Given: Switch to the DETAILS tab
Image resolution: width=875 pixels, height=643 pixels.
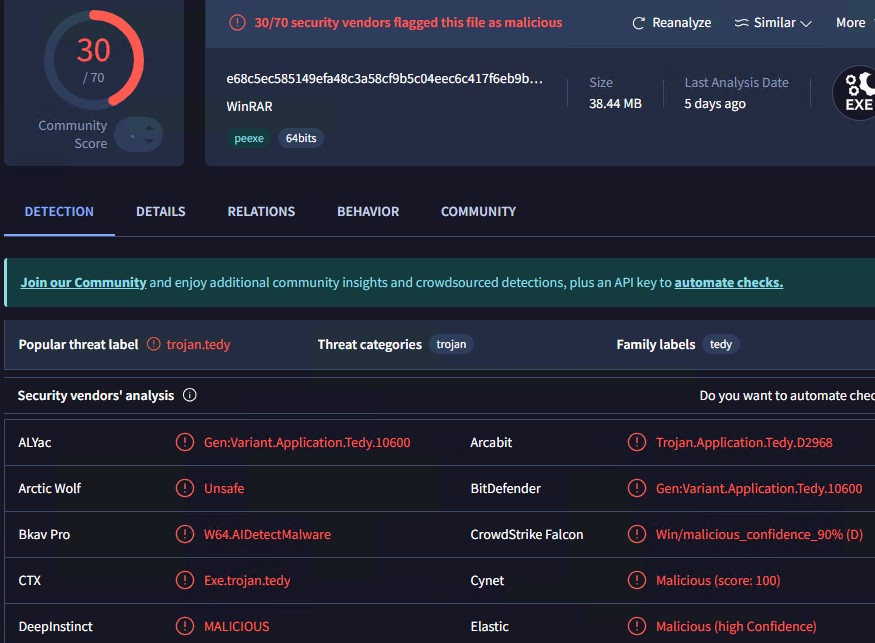Looking at the screenshot, I should pyautogui.click(x=161, y=212).
